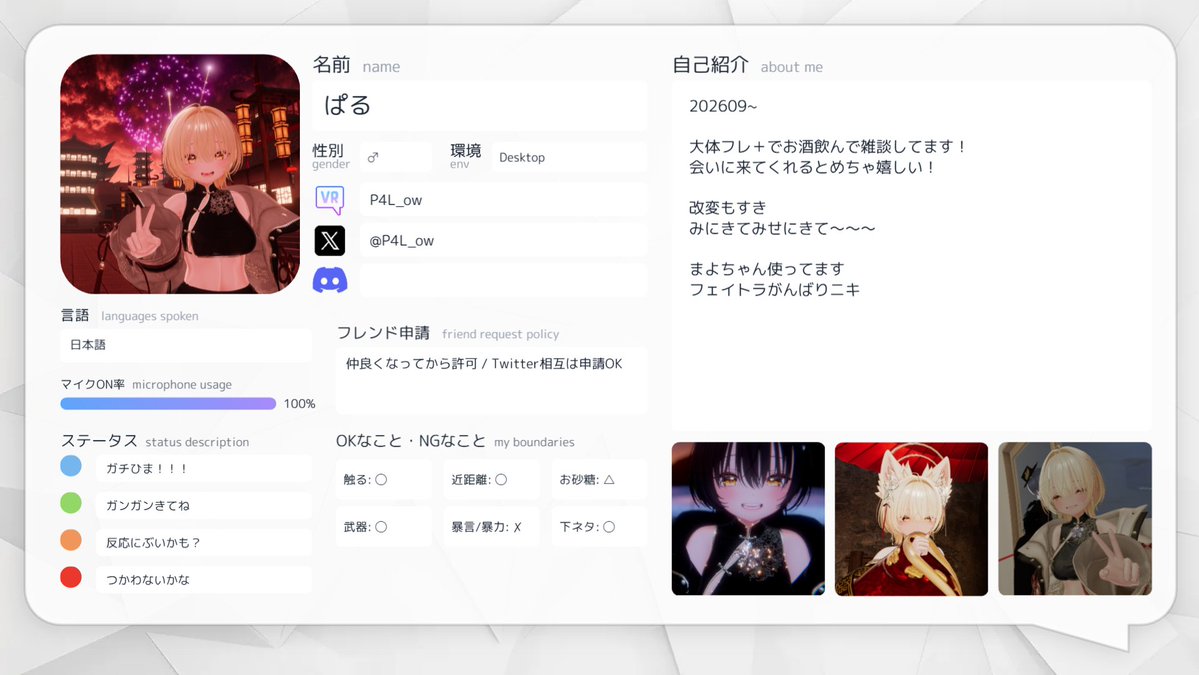Click the microphone usage 100% bar
The width and height of the screenshot is (1199, 675).
pos(168,404)
